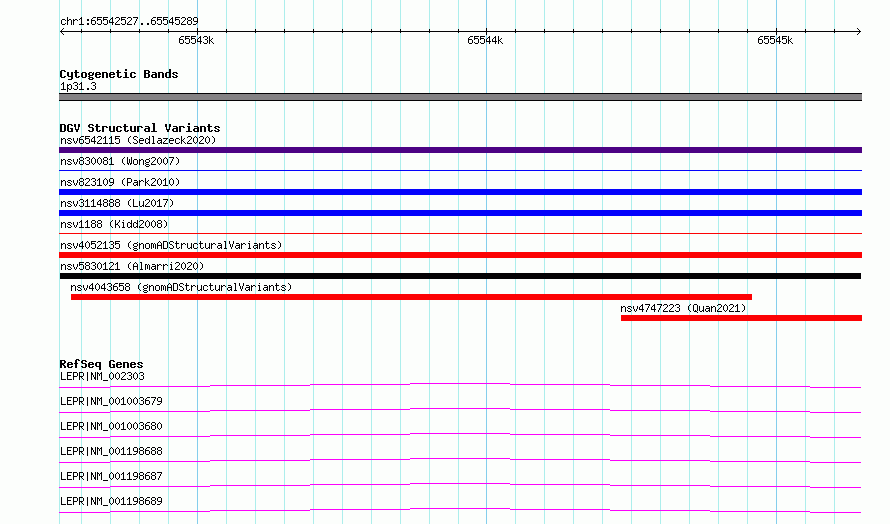This screenshot has height=524, width=890.
Task: Select the LEPR|NM_001198688 magenta transcript line
Action: [x=460, y=460]
